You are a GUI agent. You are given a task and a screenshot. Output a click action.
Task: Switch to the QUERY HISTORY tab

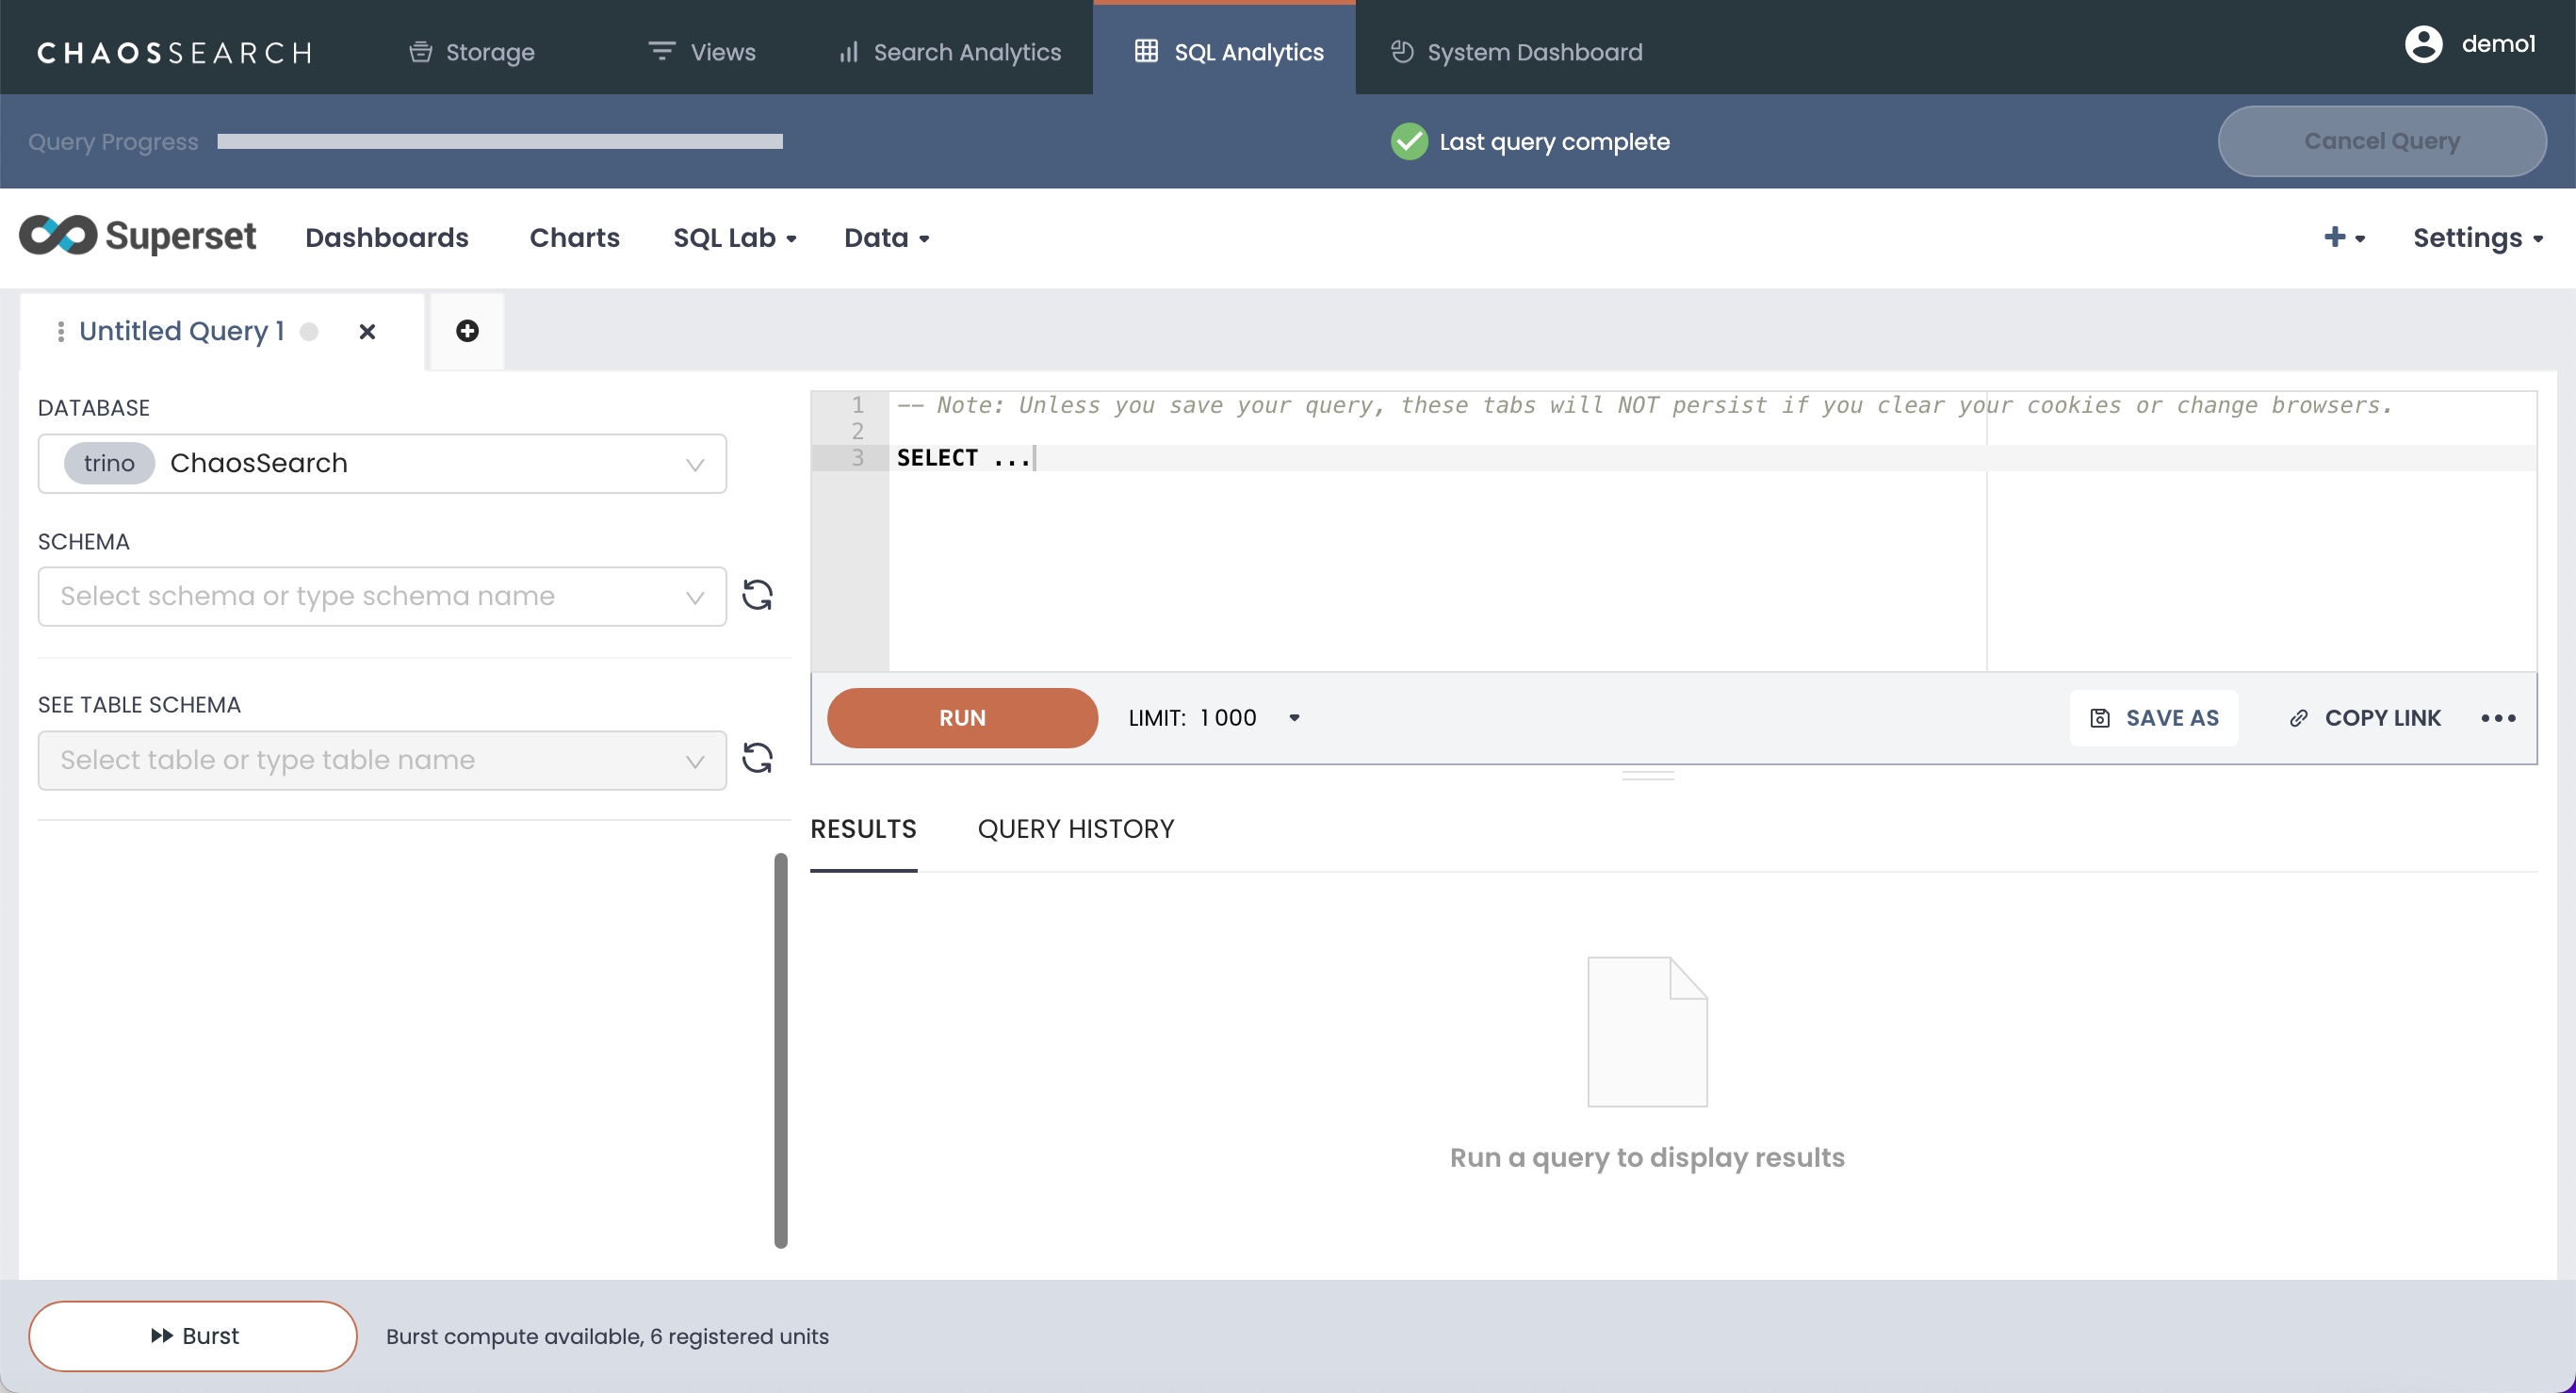(1075, 829)
